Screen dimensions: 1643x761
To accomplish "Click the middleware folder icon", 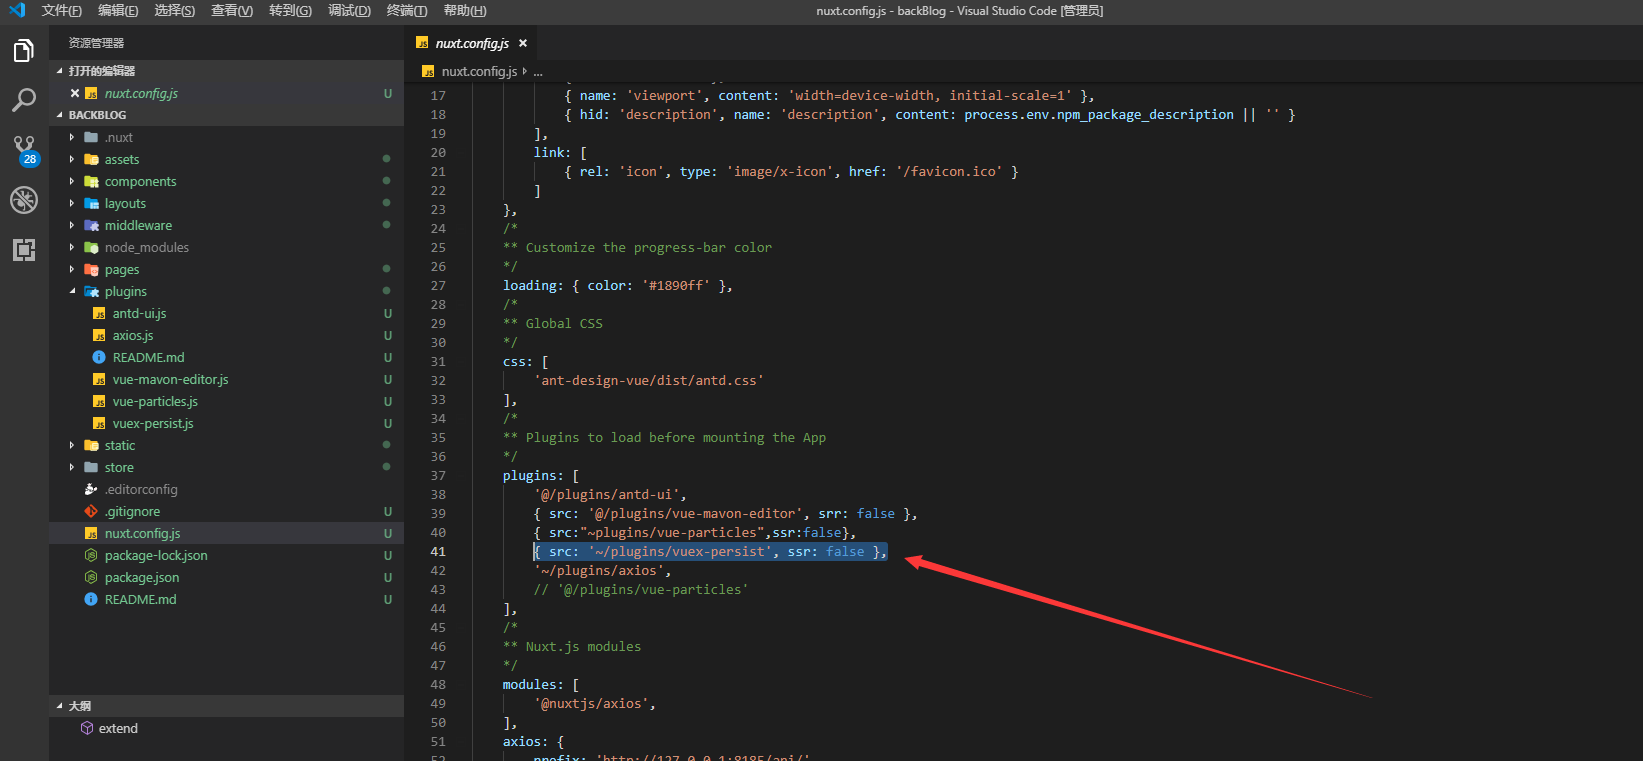I will [x=91, y=226].
